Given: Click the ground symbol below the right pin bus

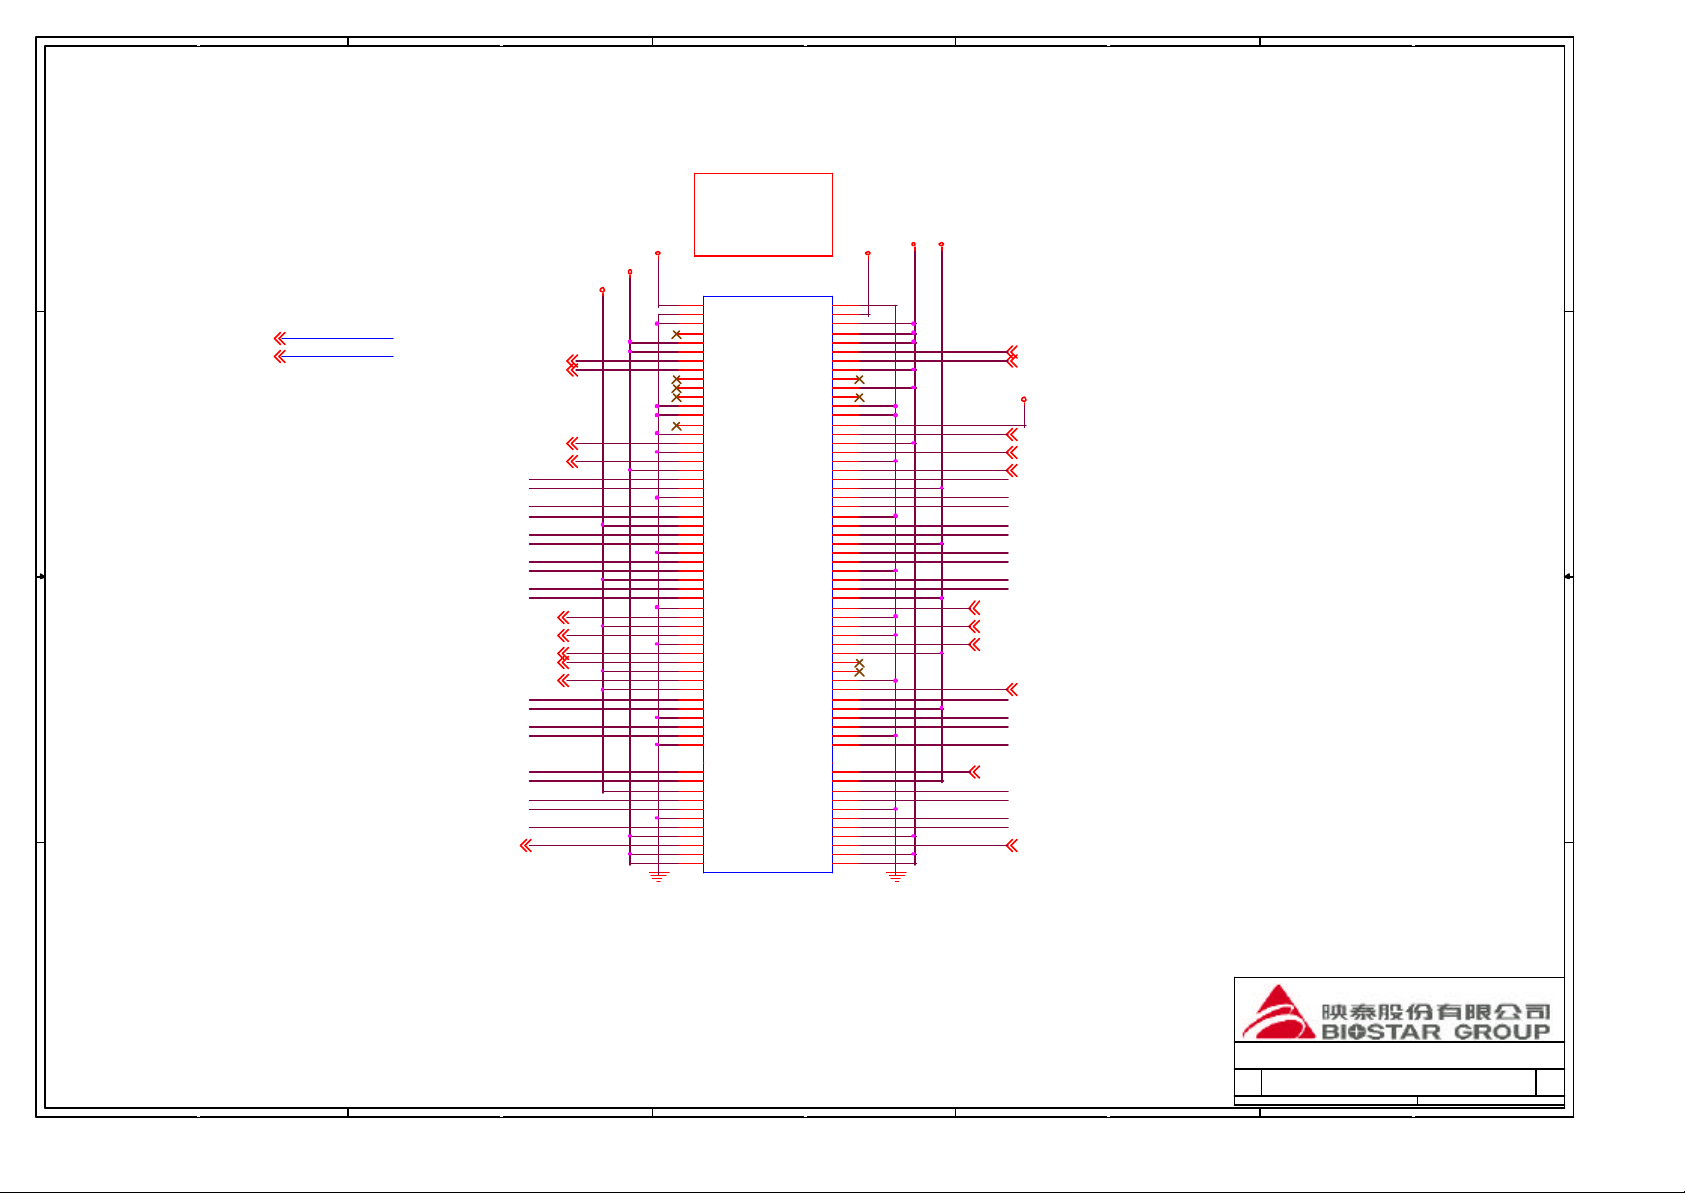Looking at the screenshot, I should [x=896, y=876].
